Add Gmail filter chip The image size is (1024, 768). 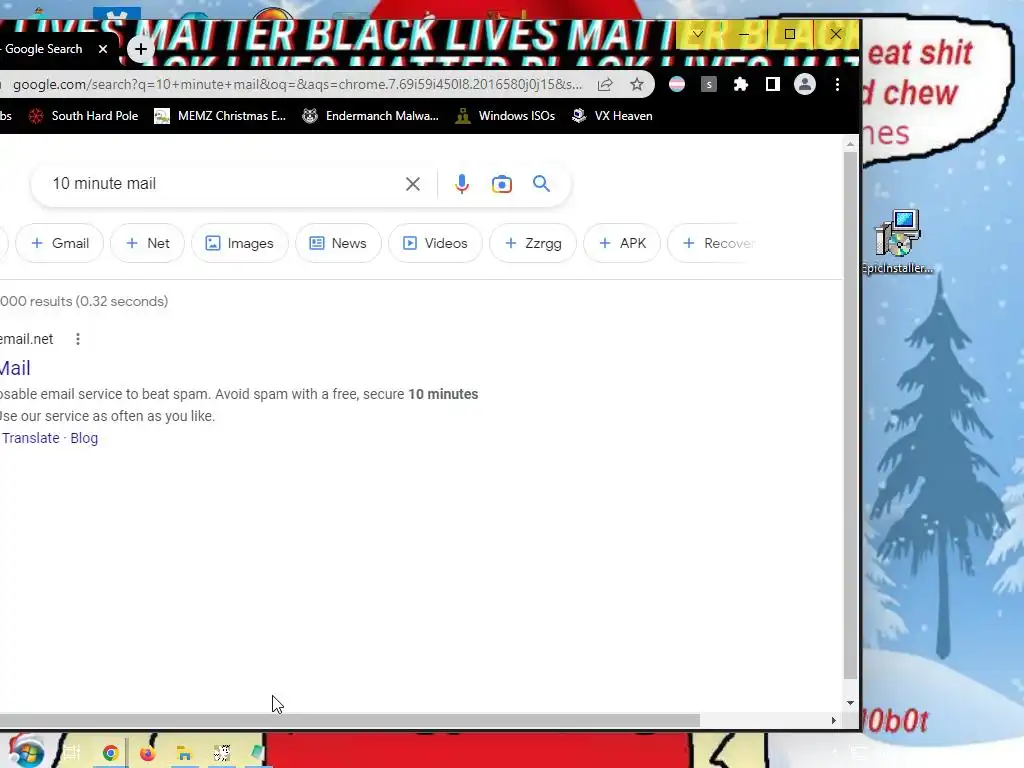click(59, 243)
